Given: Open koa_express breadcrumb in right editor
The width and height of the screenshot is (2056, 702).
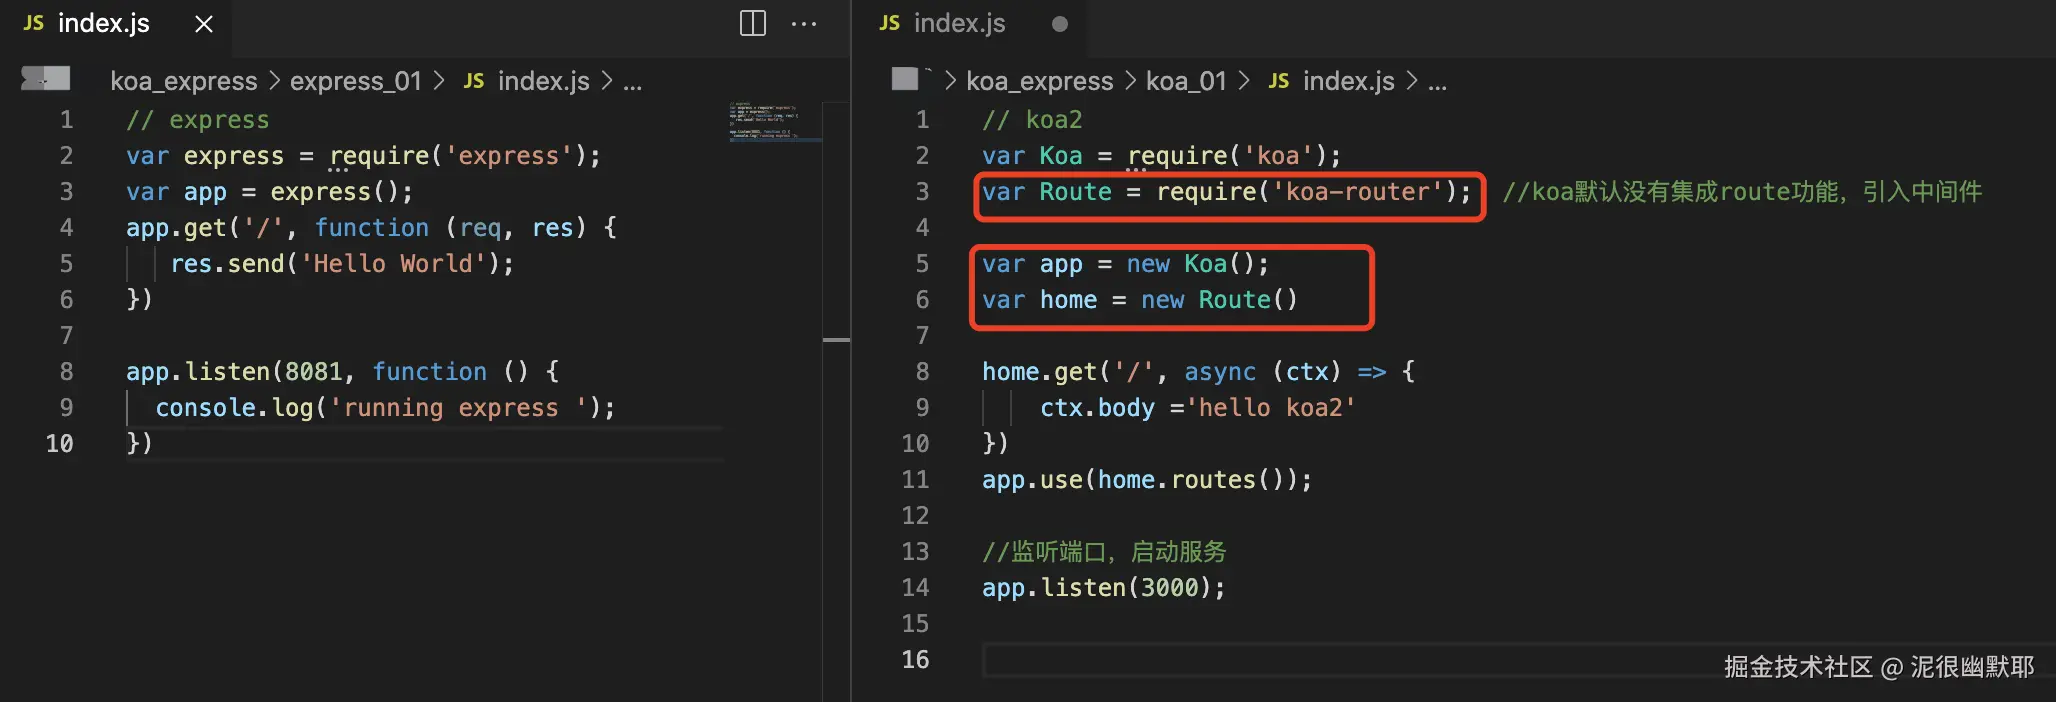Looking at the screenshot, I should [1040, 81].
